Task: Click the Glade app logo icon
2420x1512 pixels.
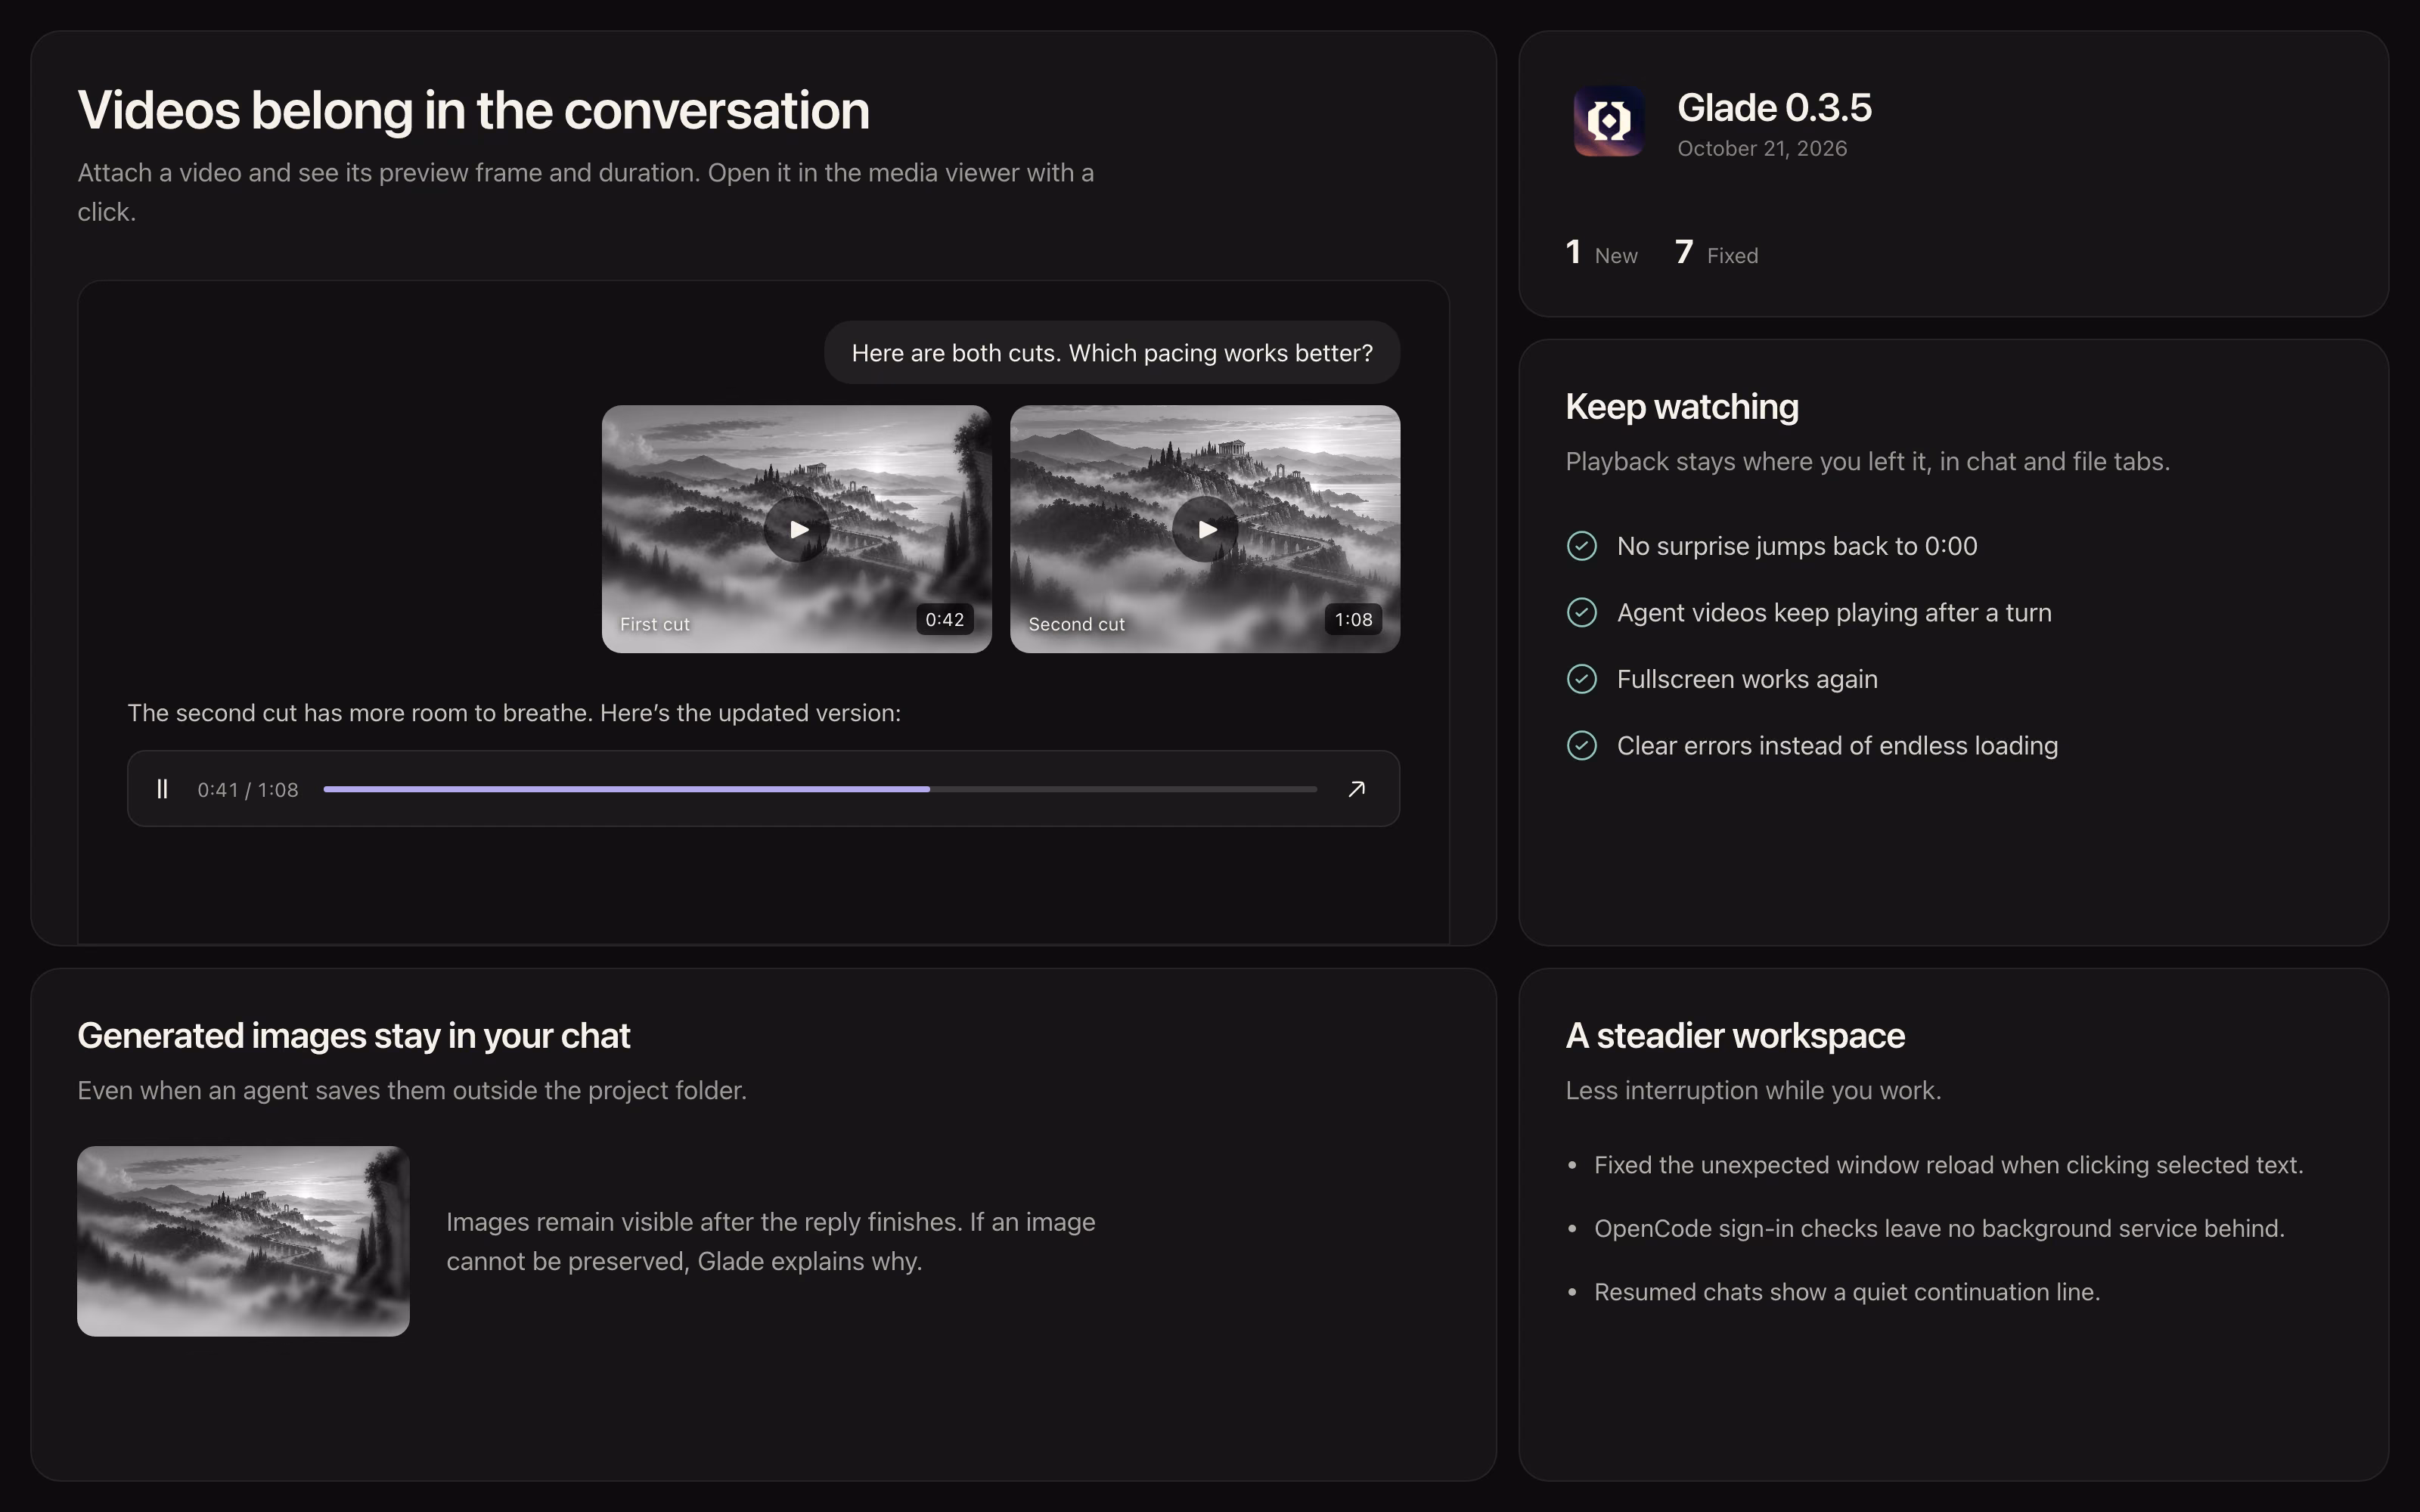Action: 1608,121
